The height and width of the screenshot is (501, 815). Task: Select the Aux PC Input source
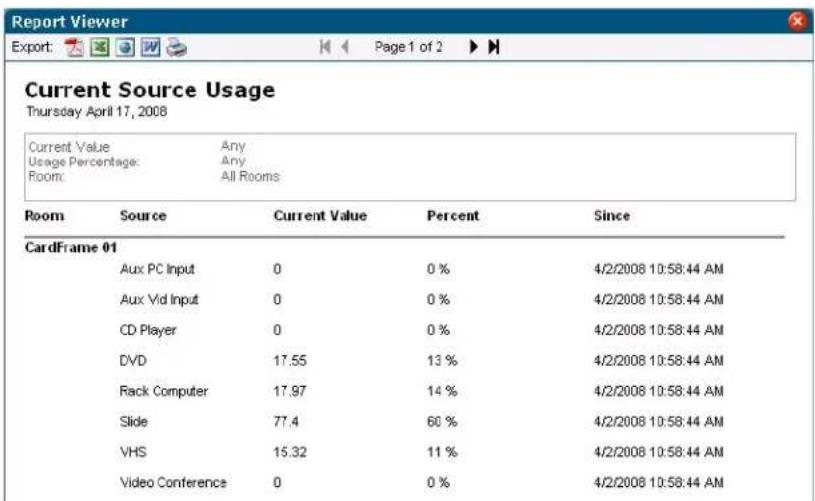(157, 269)
